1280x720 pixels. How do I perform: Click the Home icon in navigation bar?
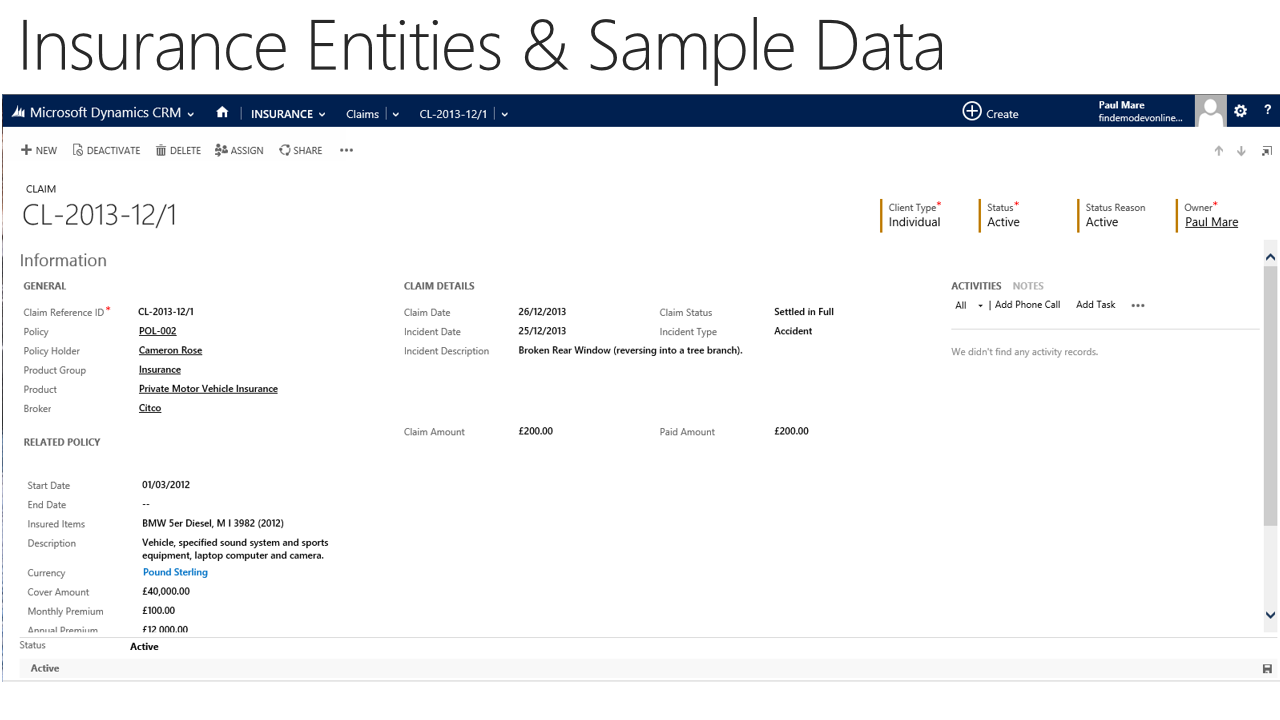coord(222,113)
